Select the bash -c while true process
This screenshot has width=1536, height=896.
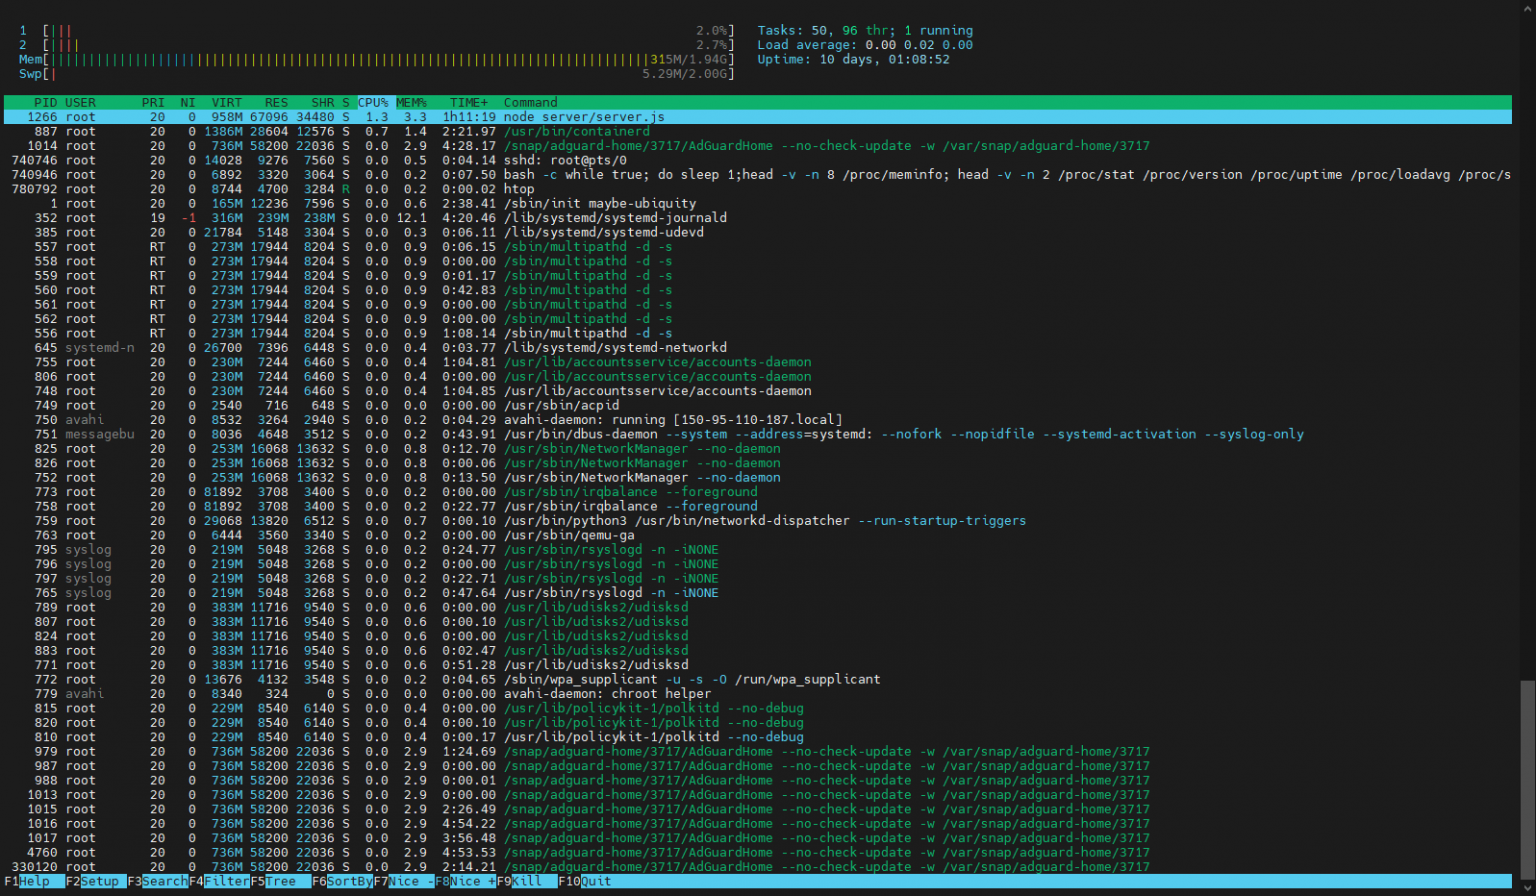pos(757,174)
